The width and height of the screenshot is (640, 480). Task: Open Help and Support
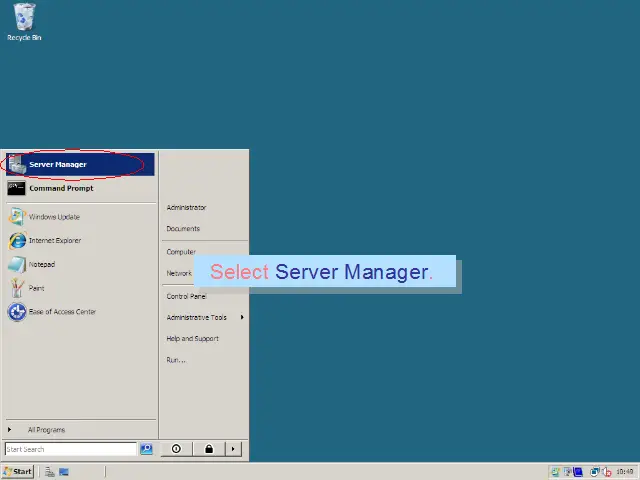192,338
